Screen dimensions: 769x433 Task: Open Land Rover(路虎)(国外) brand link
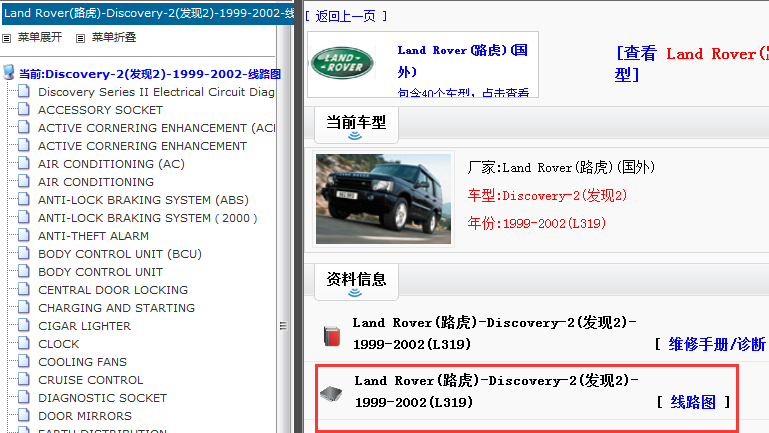pyautogui.click(x=462, y=61)
